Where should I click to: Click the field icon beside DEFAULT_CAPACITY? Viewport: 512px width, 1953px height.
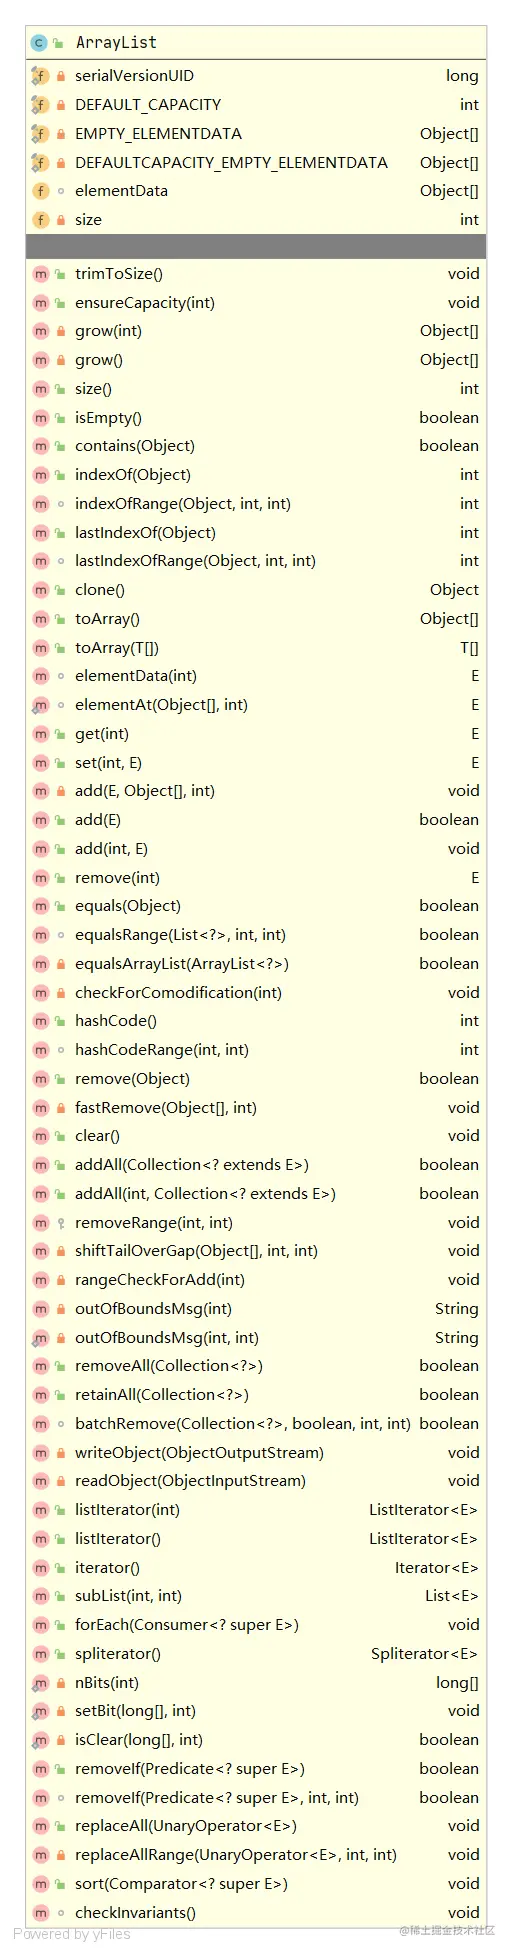(40, 105)
